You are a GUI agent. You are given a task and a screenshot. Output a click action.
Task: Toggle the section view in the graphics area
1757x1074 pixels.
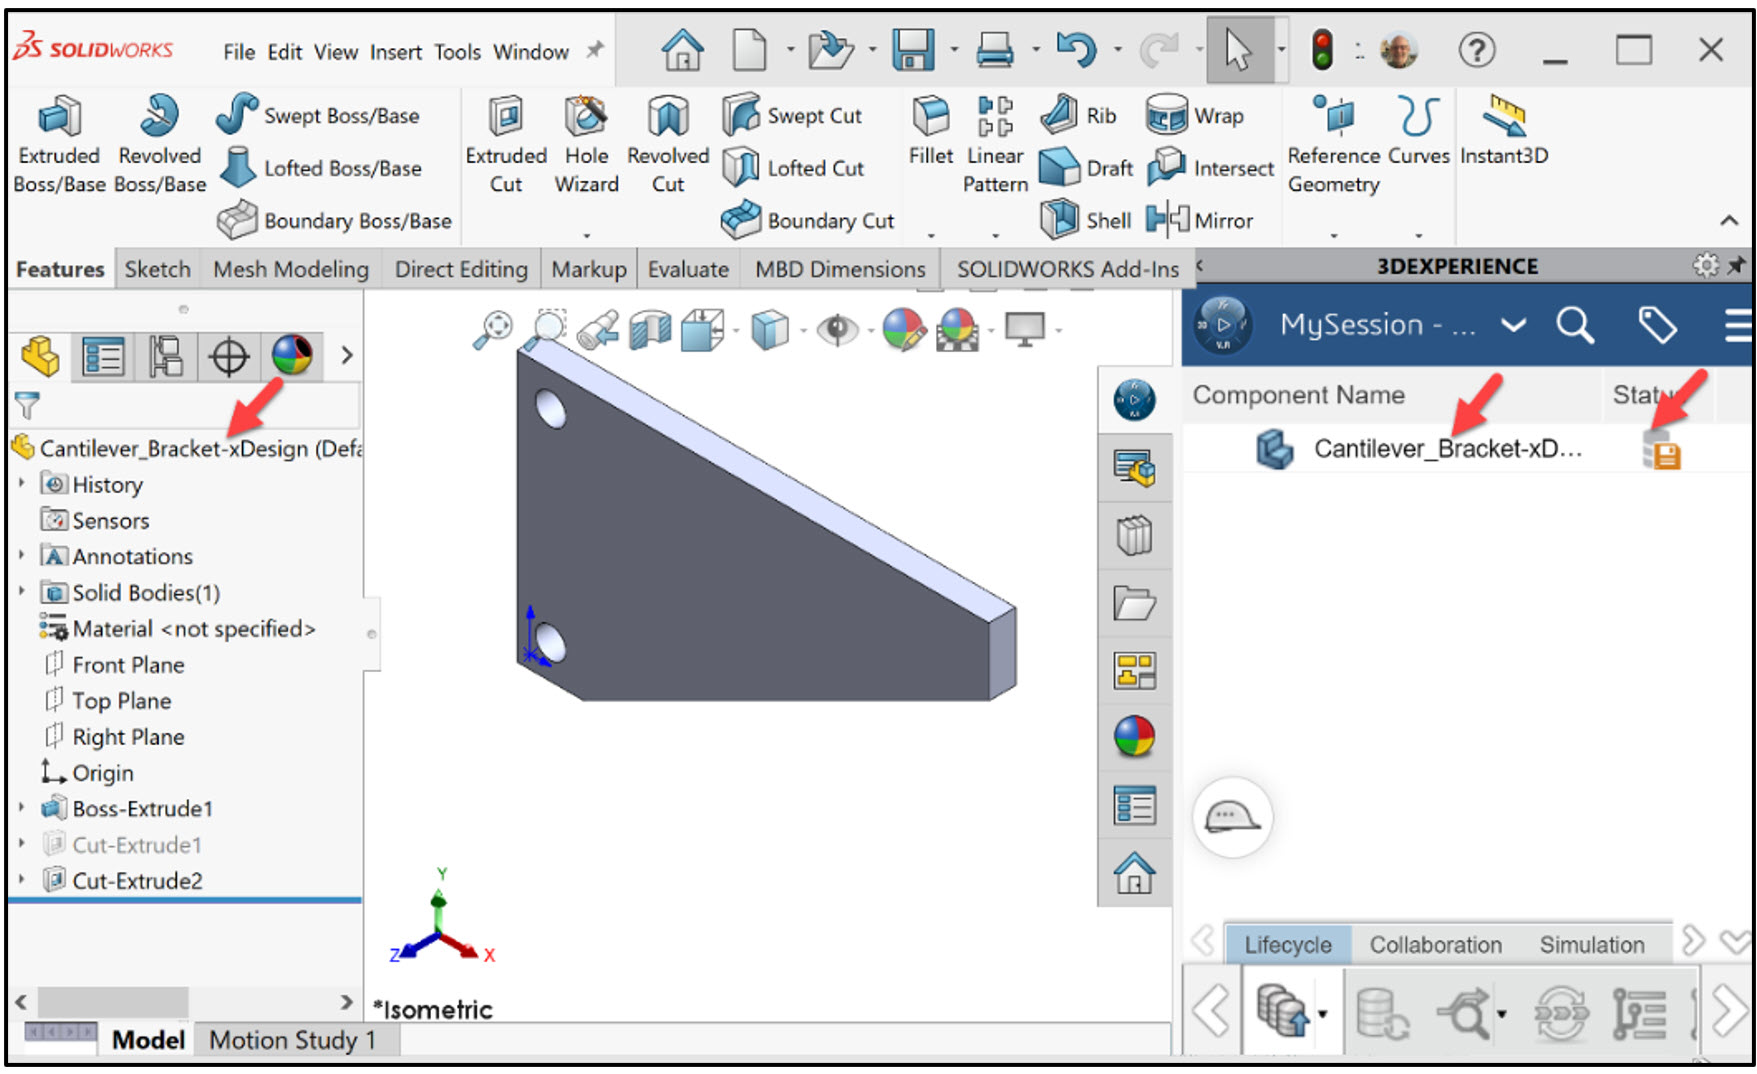tap(651, 328)
